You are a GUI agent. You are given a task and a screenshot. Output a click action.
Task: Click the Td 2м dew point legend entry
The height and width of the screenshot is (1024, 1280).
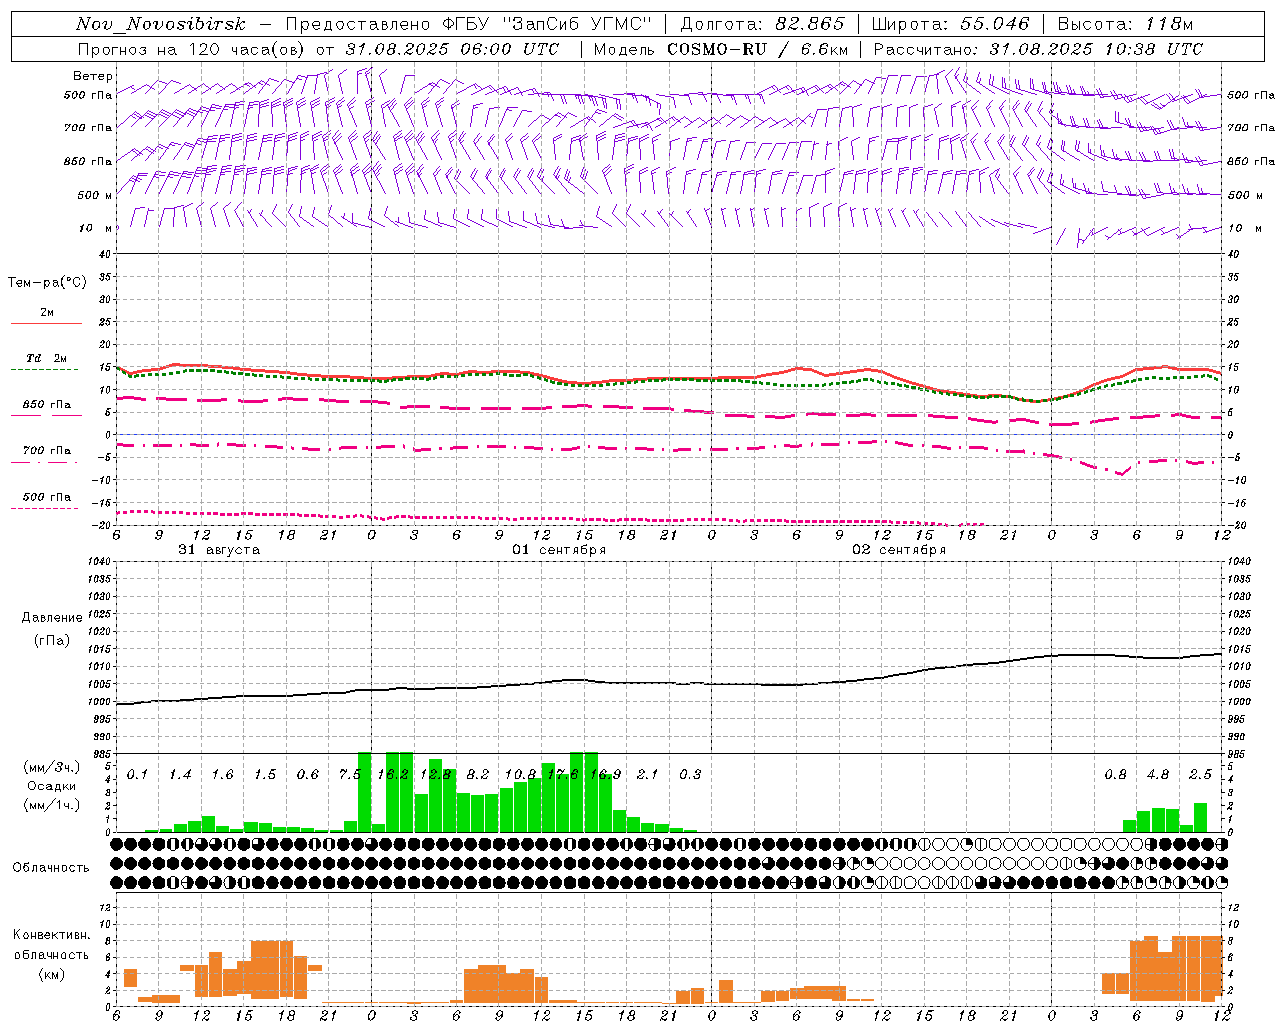click(46, 358)
